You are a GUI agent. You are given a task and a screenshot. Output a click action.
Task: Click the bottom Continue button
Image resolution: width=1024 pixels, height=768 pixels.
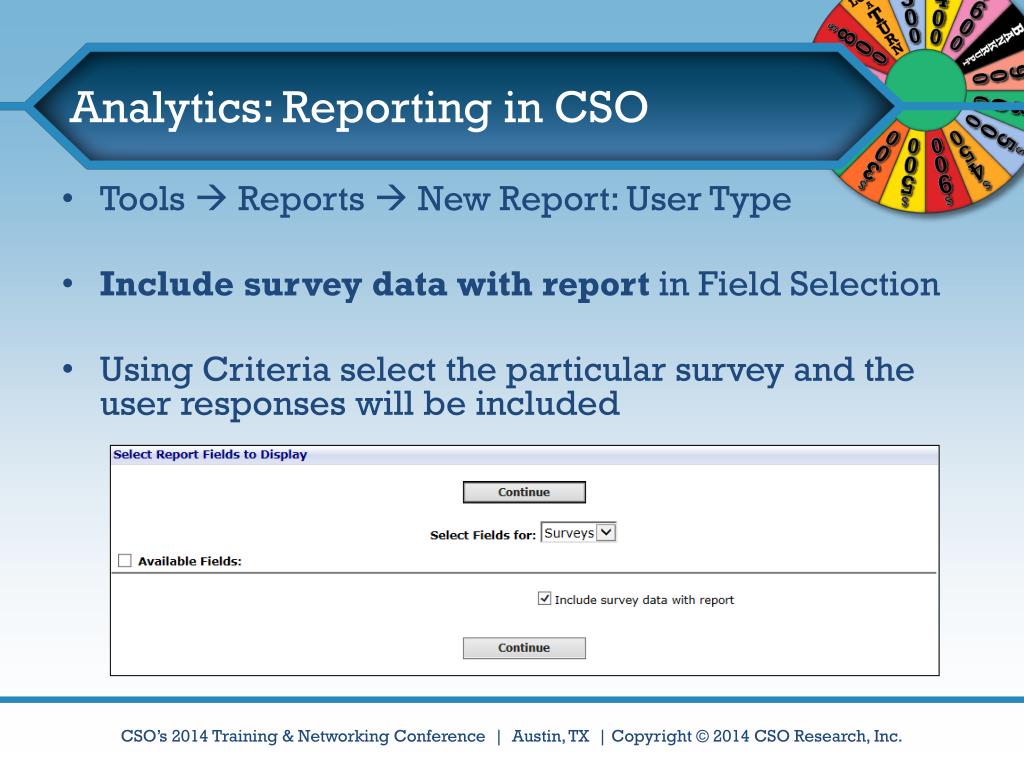click(x=524, y=648)
